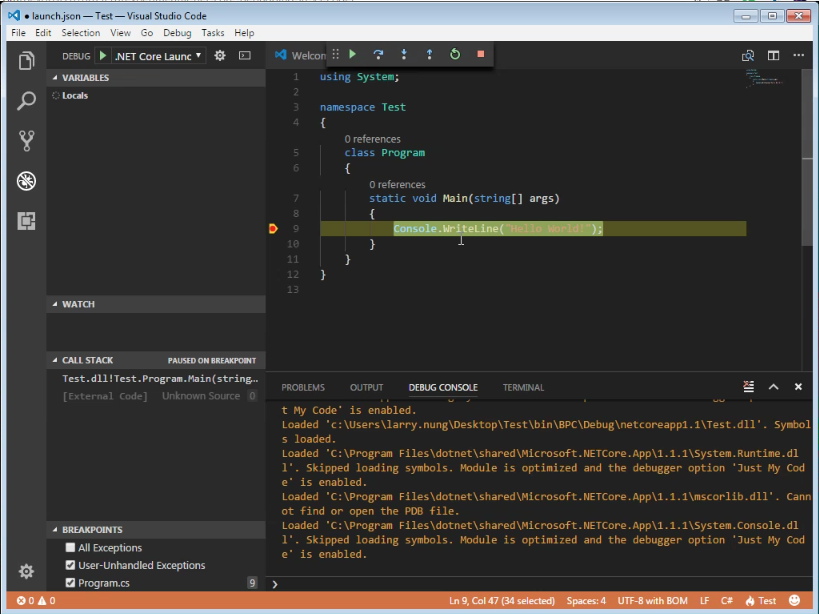Step over in debug toolbar
This screenshot has height=614, width=819.
(x=378, y=54)
